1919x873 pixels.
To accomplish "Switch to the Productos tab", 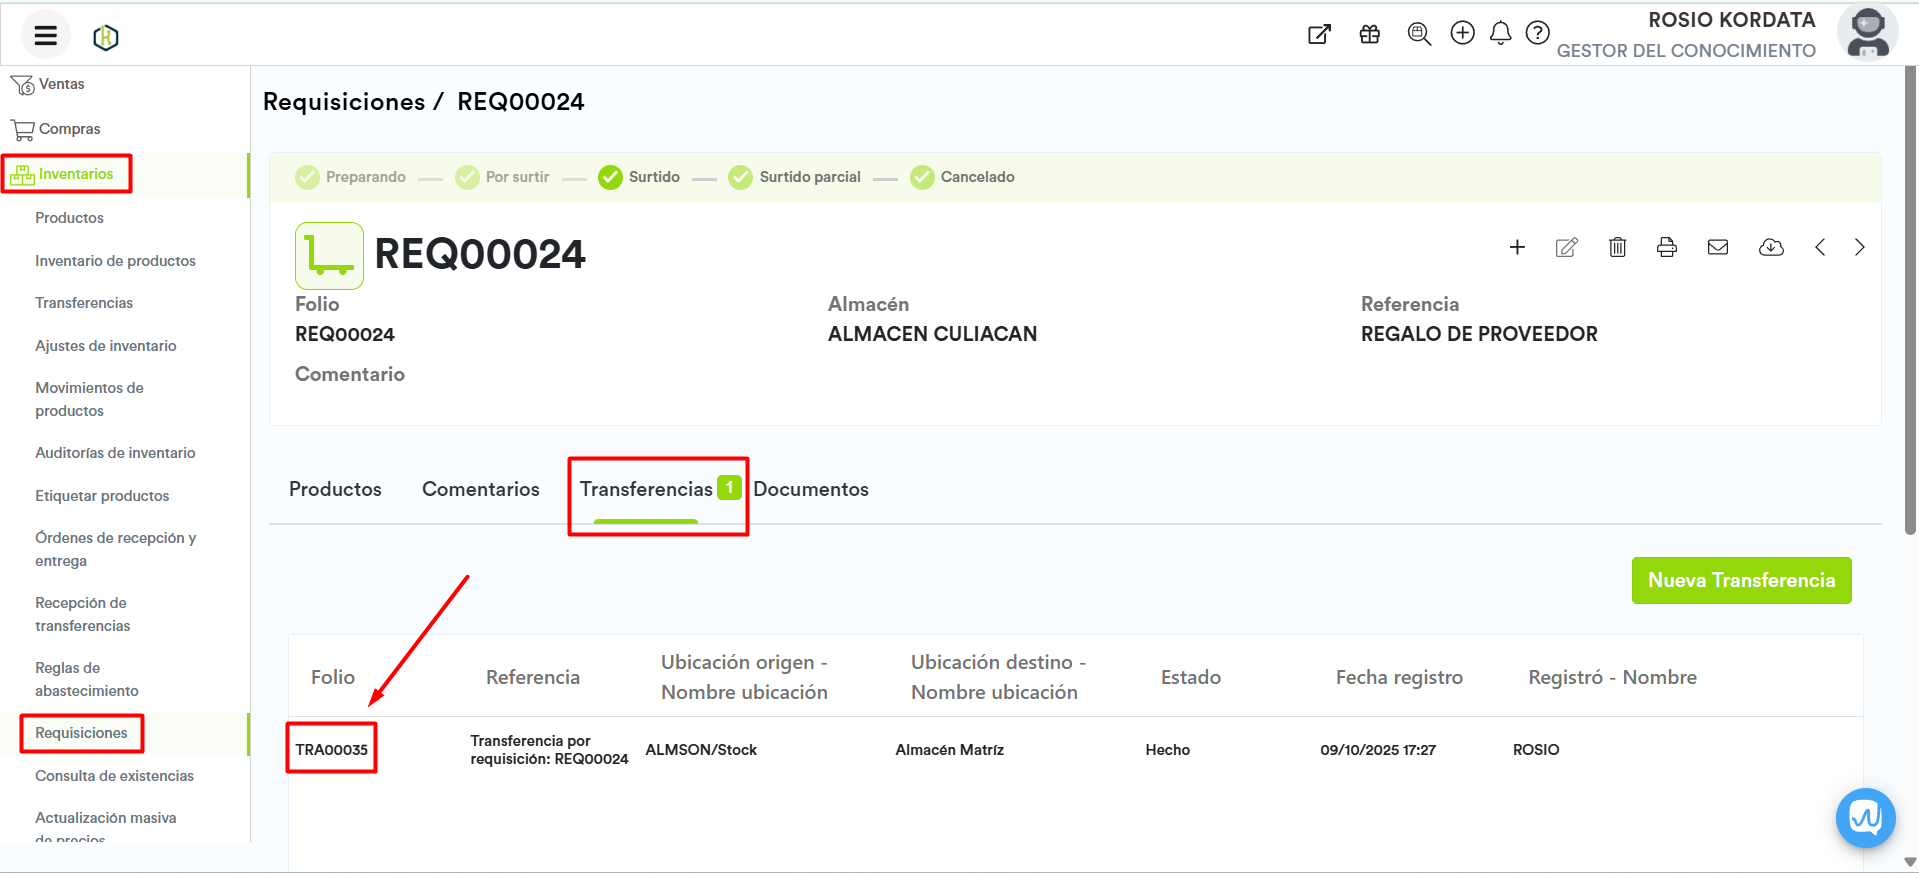I will point(335,489).
